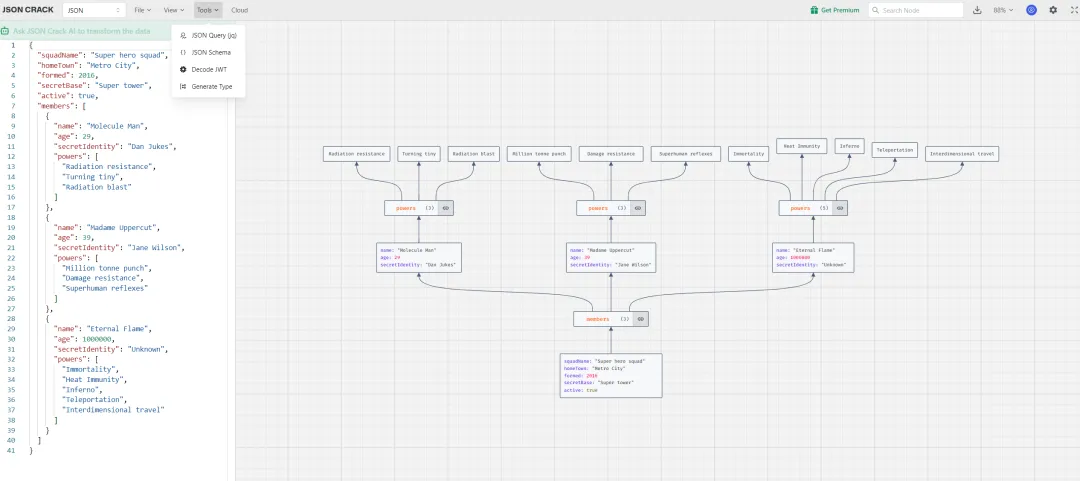The height and width of the screenshot is (481, 1080).
Task: Open the Cloud button in the toolbar
Action: [x=240, y=10]
